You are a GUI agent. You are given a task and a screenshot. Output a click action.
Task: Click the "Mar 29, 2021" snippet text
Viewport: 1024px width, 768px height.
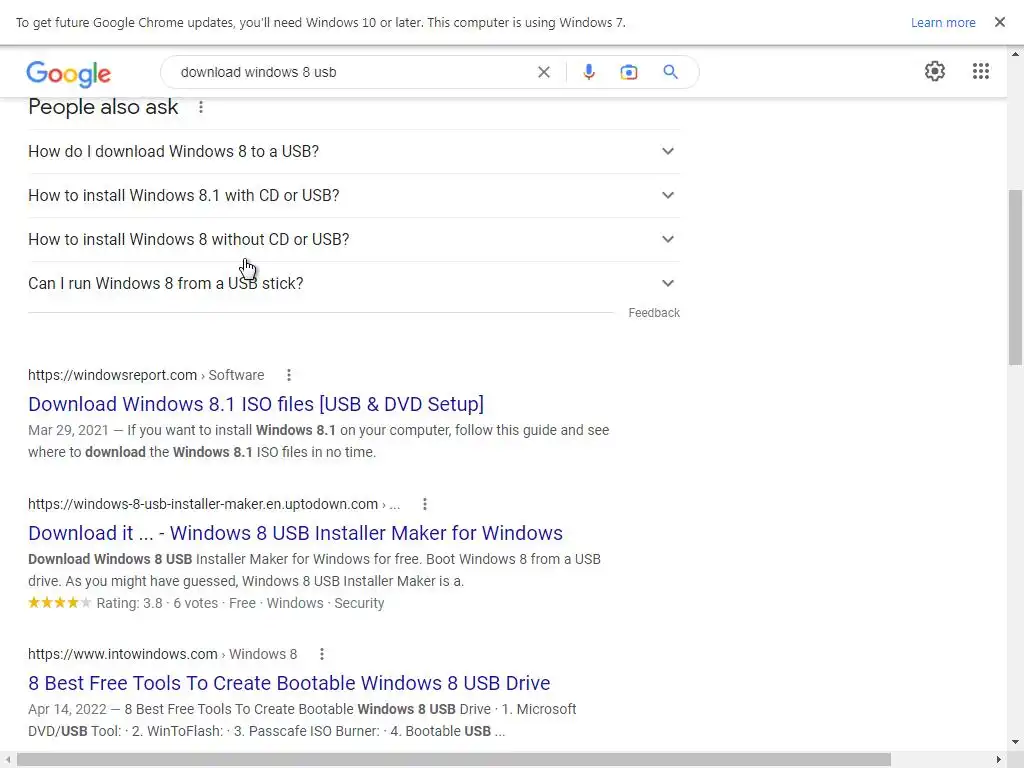(68, 430)
